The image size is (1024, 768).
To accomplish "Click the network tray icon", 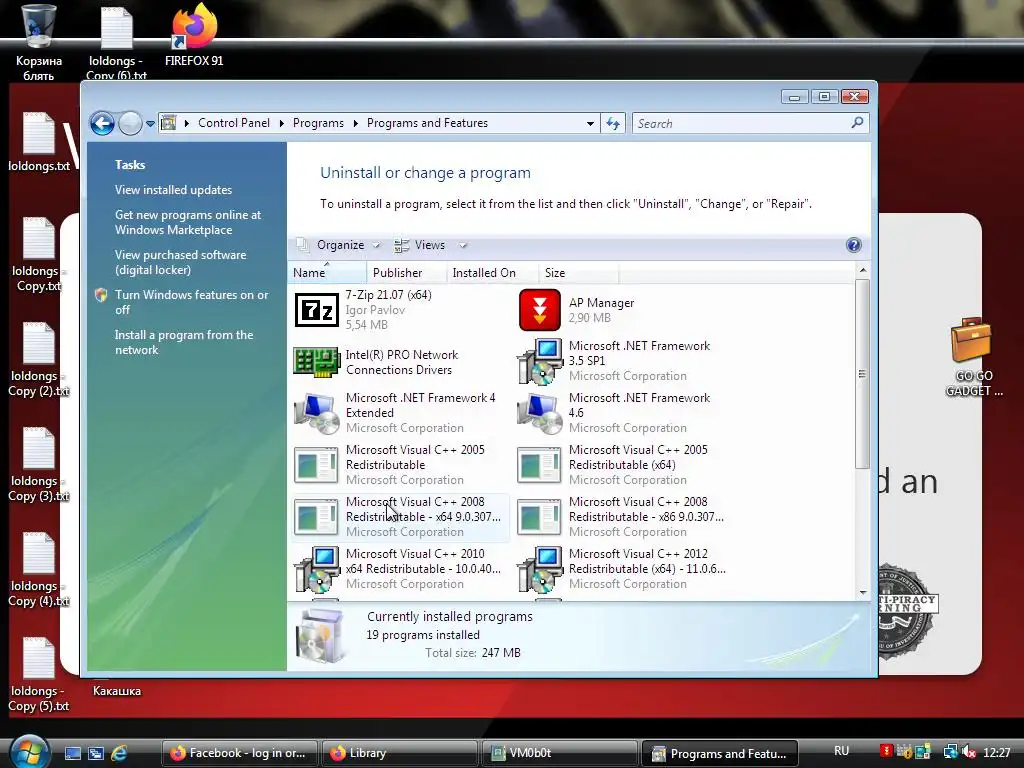I will pyautogui.click(x=950, y=752).
